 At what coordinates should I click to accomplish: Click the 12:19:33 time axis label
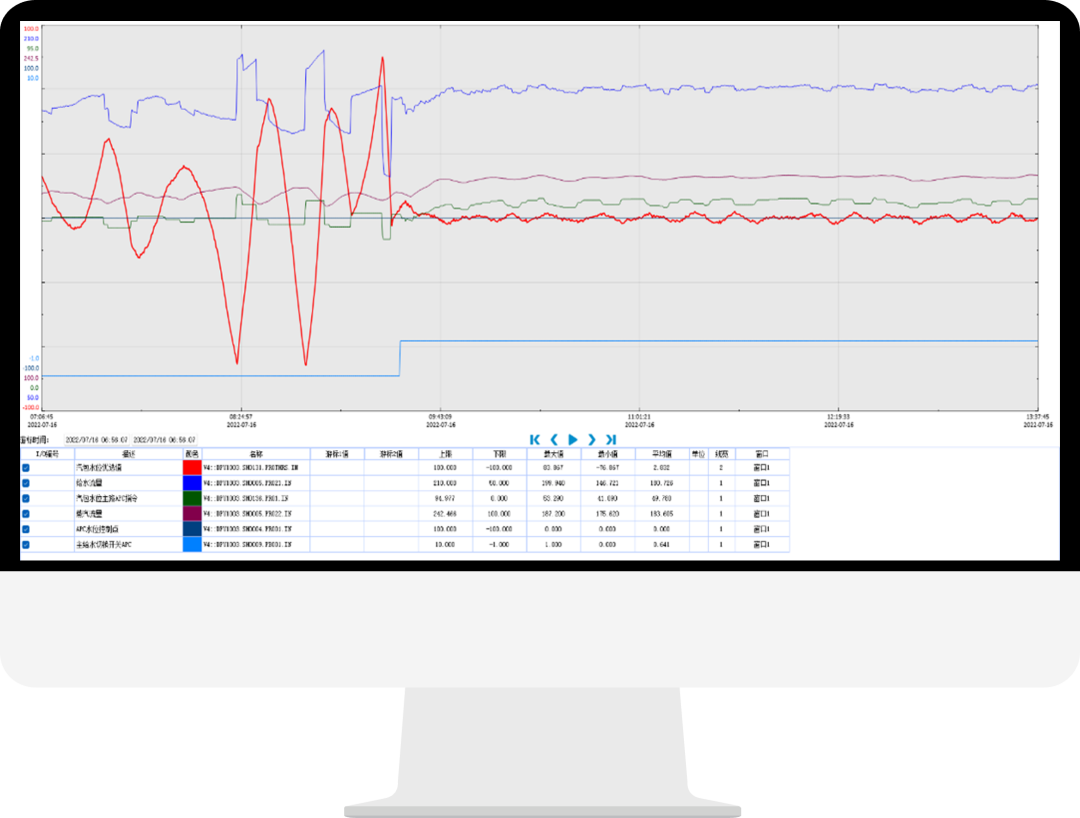point(838,416)
